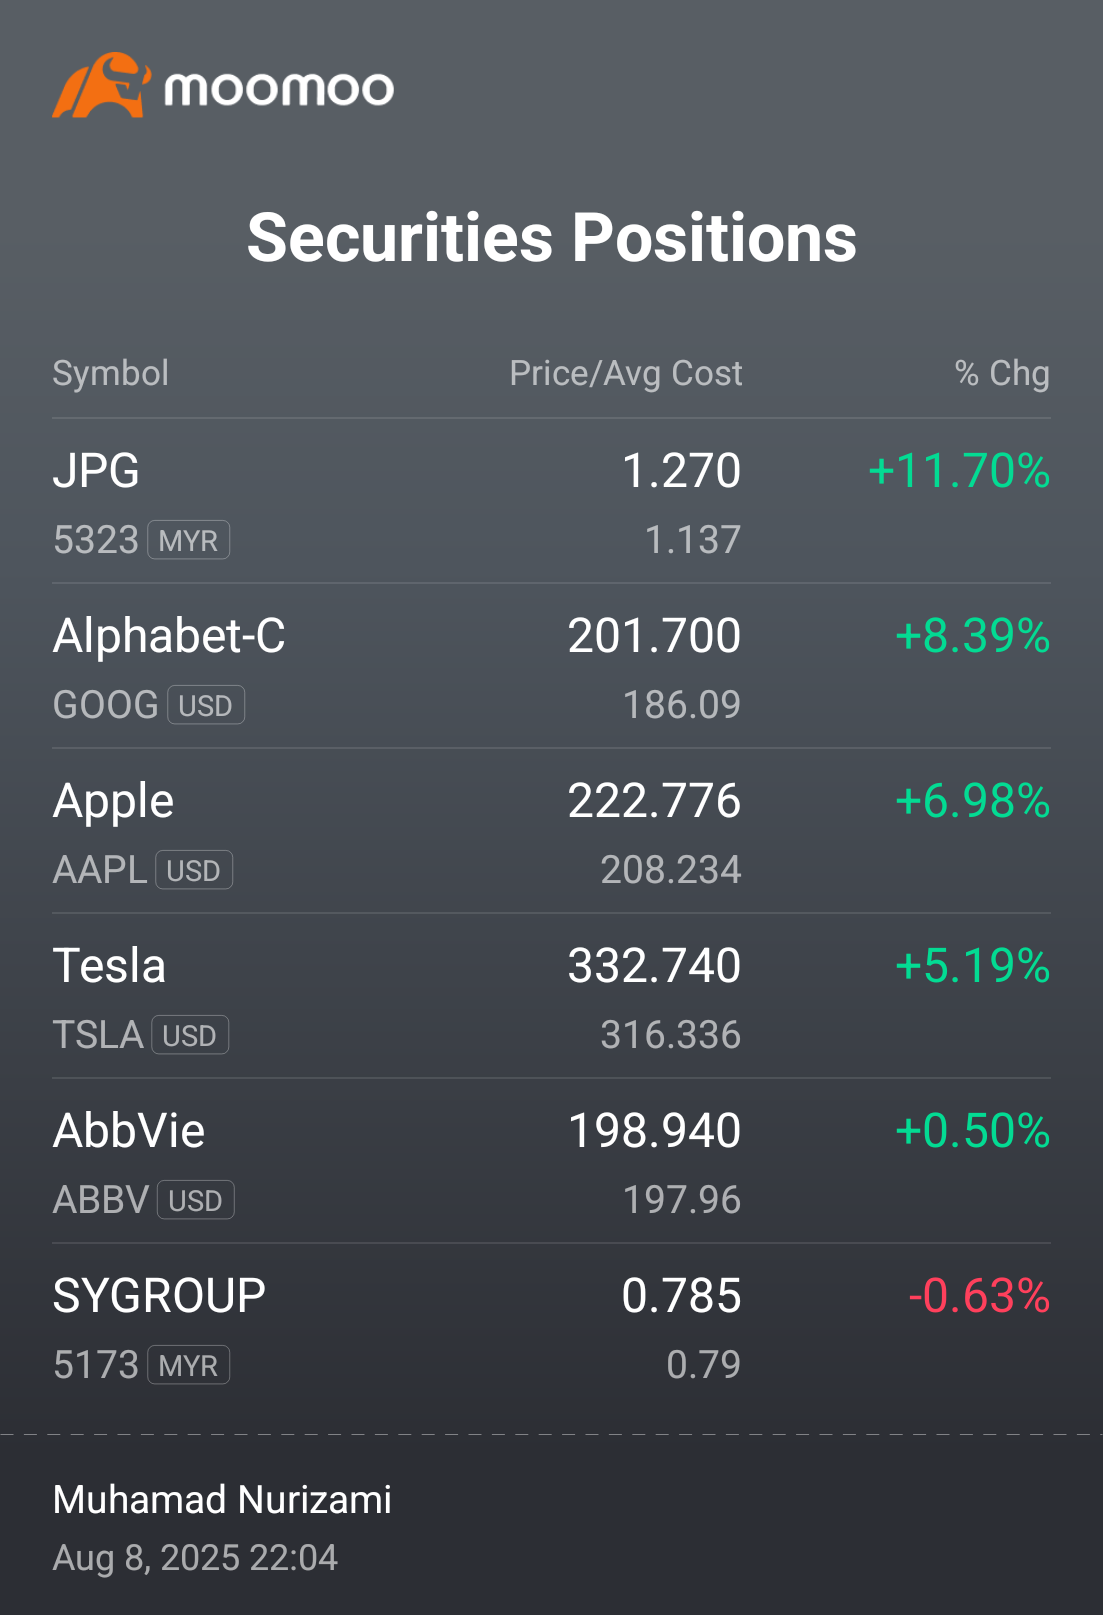Click the USD tag beside AAPL
Screen dimensions: 1103x1615
pos(194,870)
